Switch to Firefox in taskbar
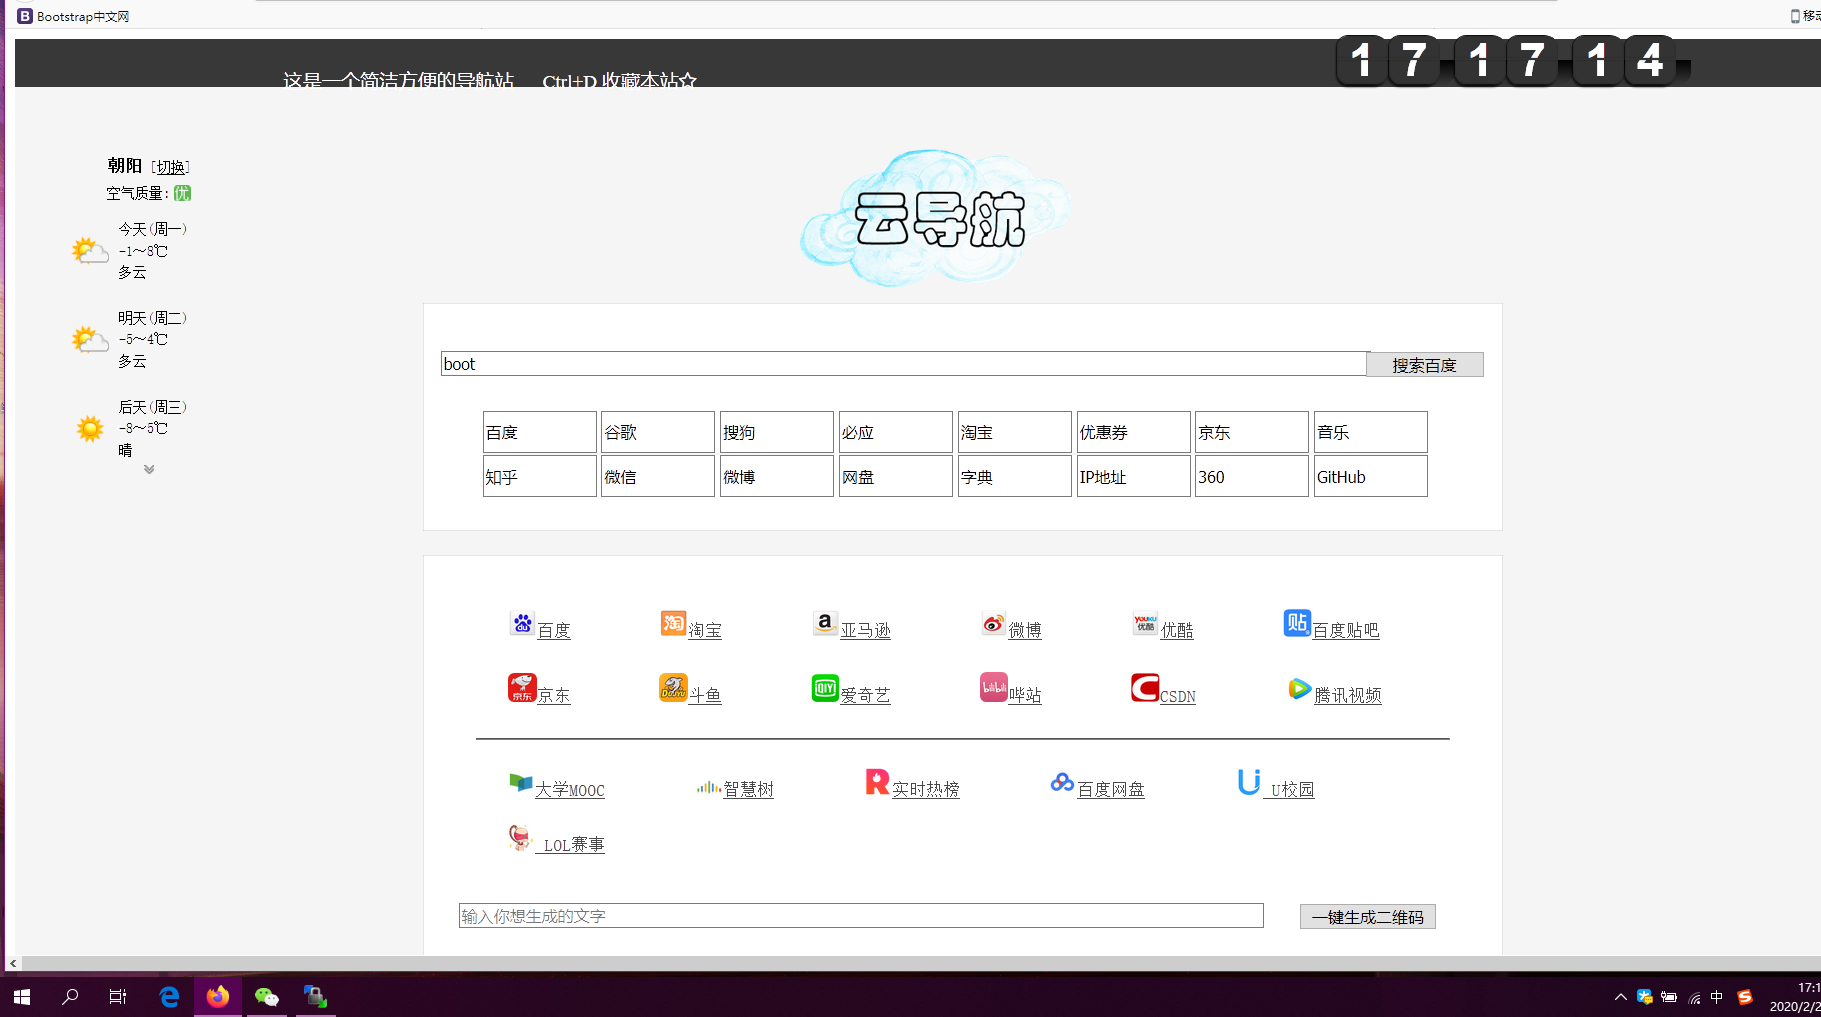1821x1017 pixels. (x=218, y=996)
